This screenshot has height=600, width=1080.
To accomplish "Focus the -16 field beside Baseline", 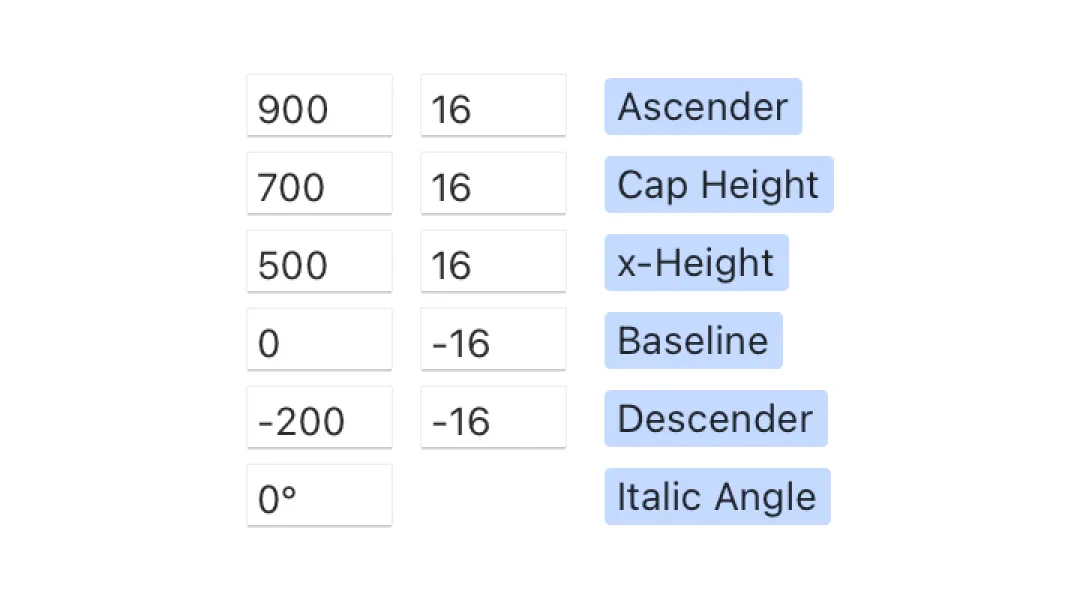I will 493,339.
